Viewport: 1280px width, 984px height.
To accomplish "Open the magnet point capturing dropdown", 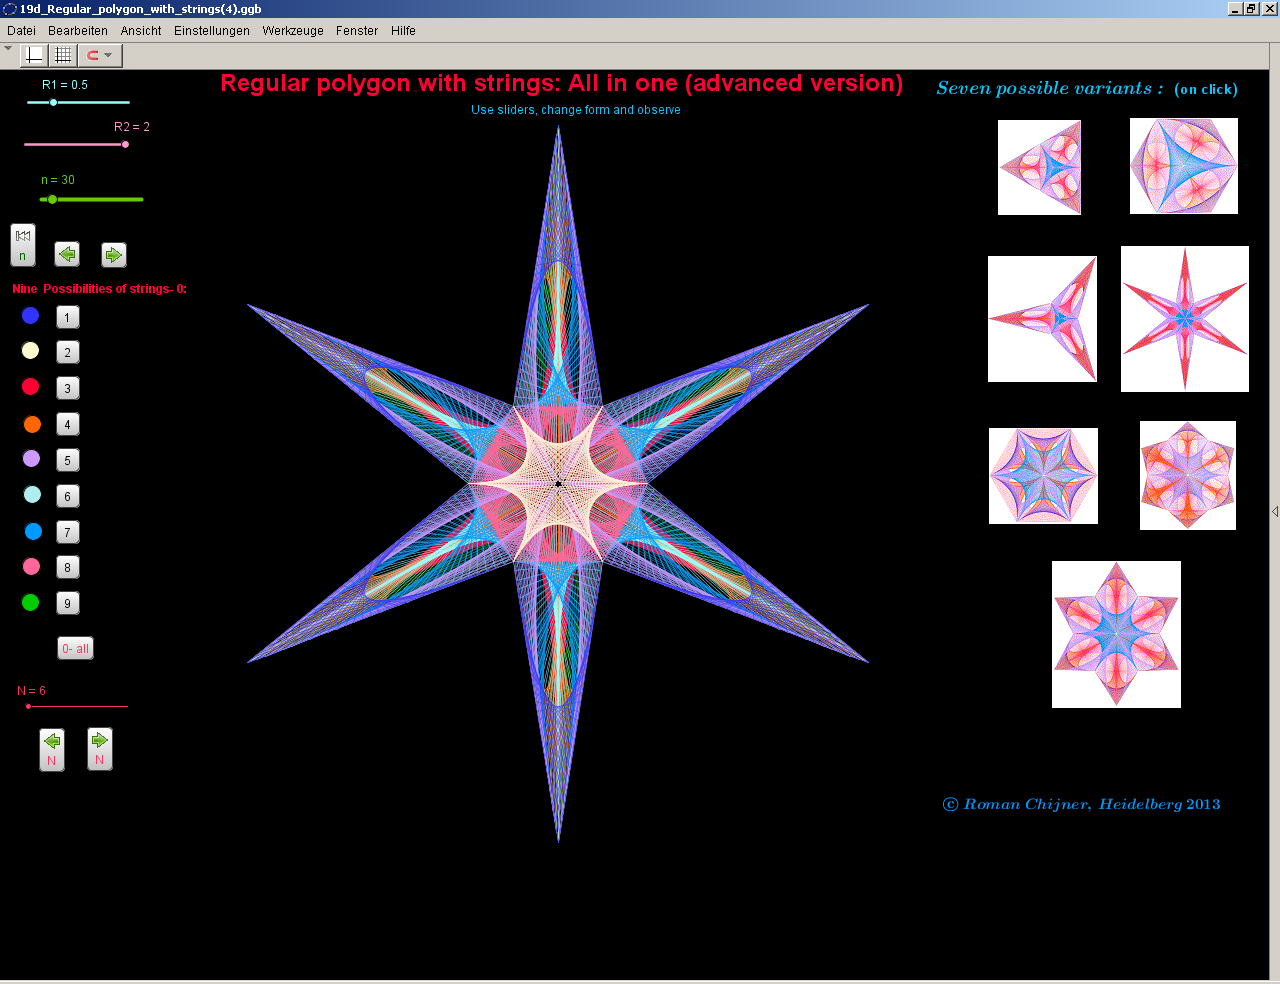I will pyautogui.click(x=99, y=55).
